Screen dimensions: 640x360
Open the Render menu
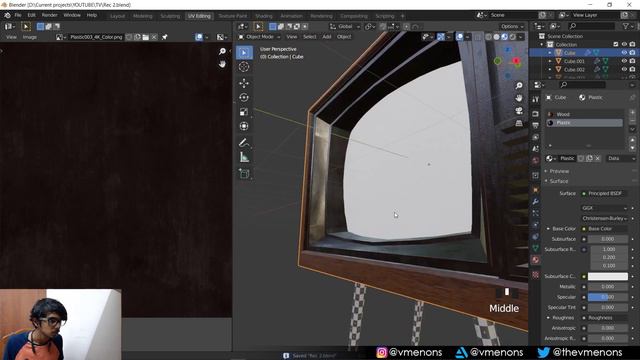click(49, 15)
